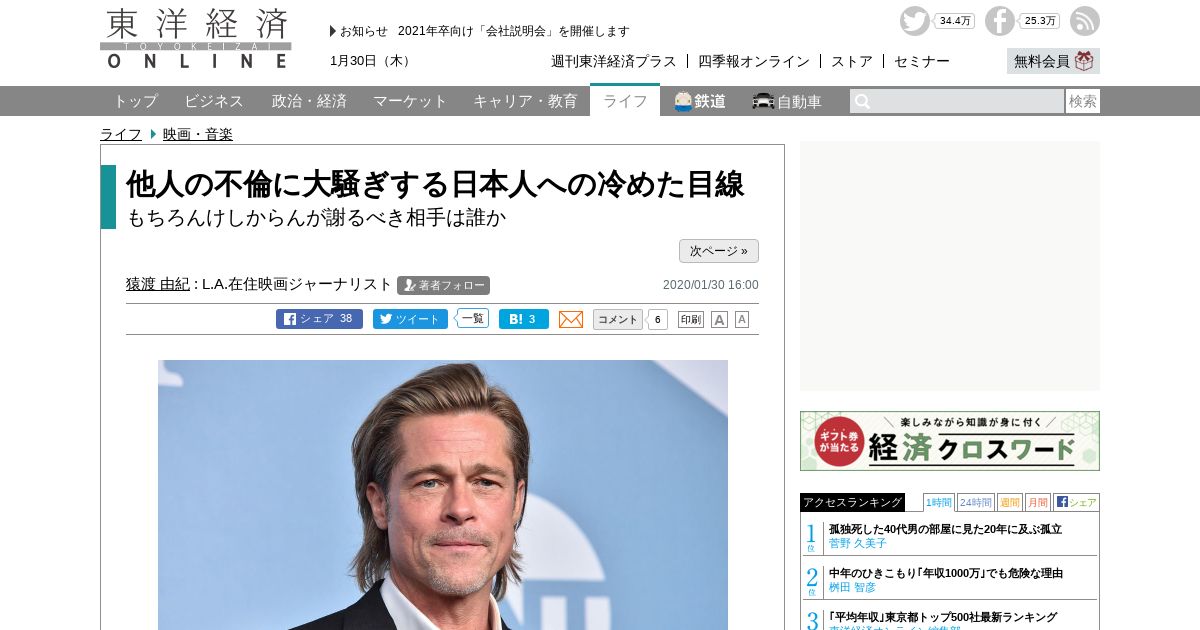Open author 猿渡 由紀 profile link

click(157, 284)
